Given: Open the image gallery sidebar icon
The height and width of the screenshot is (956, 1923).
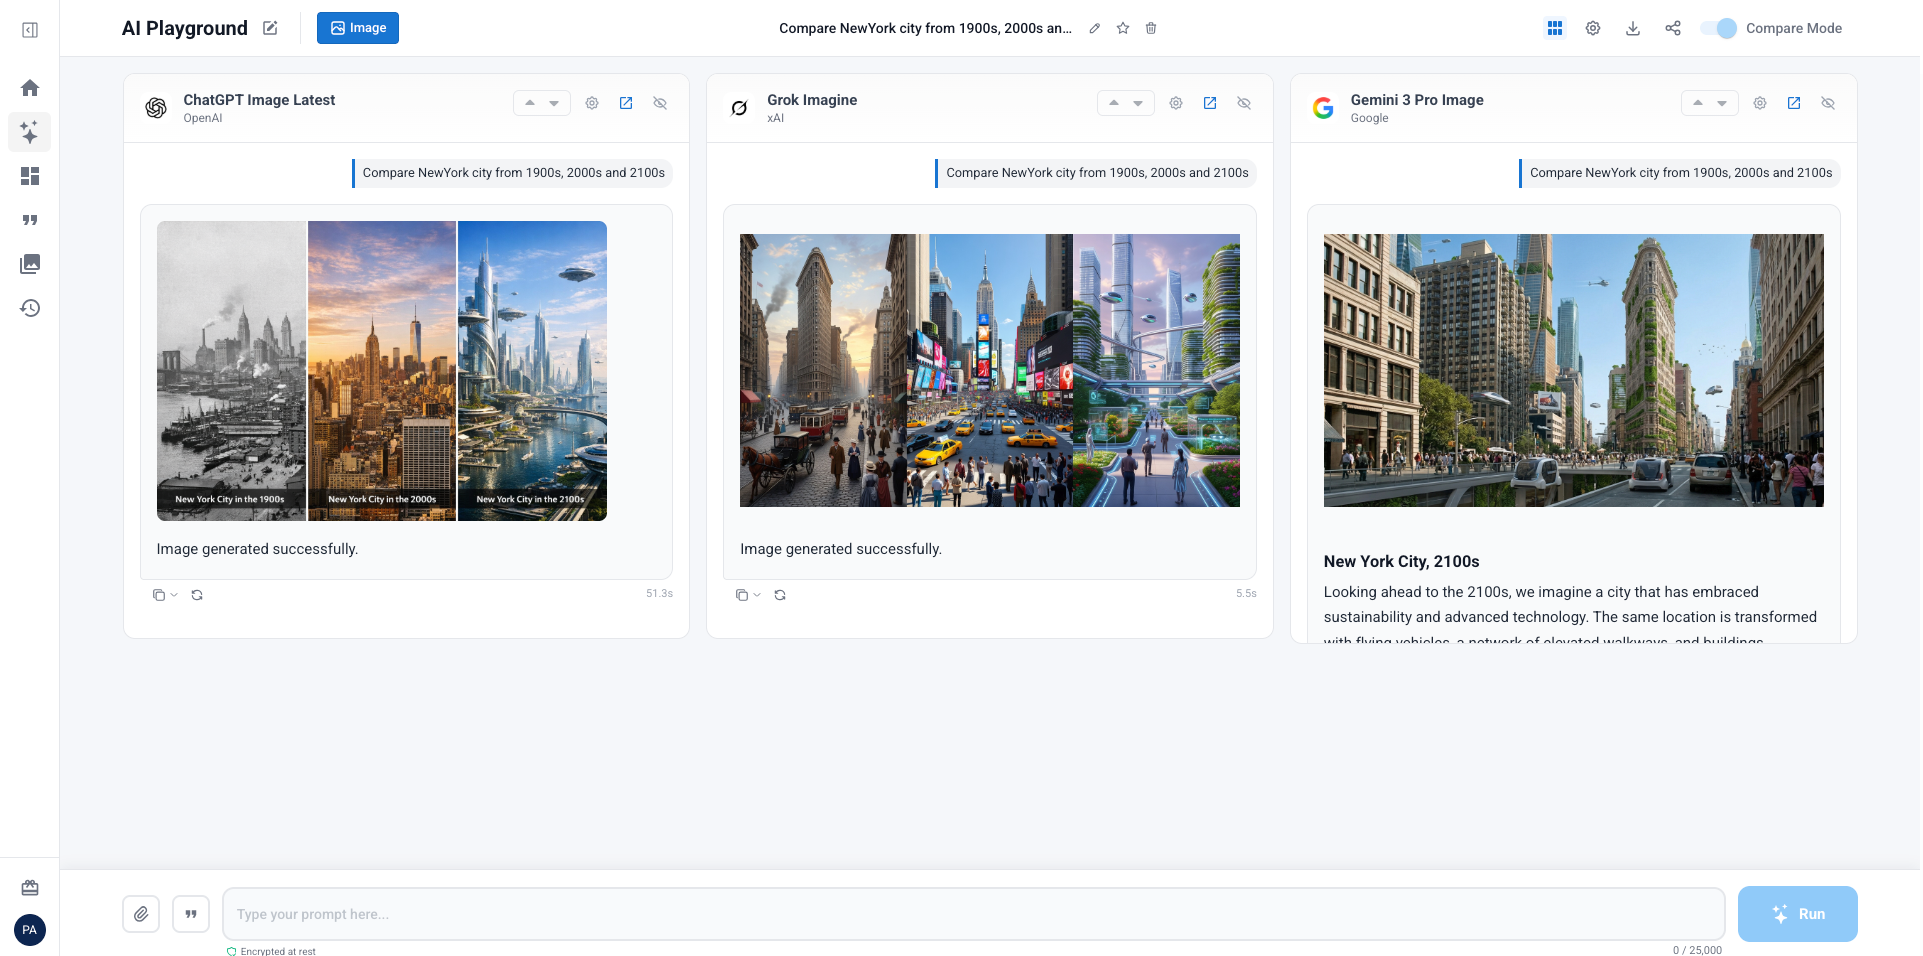Looking at the screenshot, I should [x=30, y=264].
